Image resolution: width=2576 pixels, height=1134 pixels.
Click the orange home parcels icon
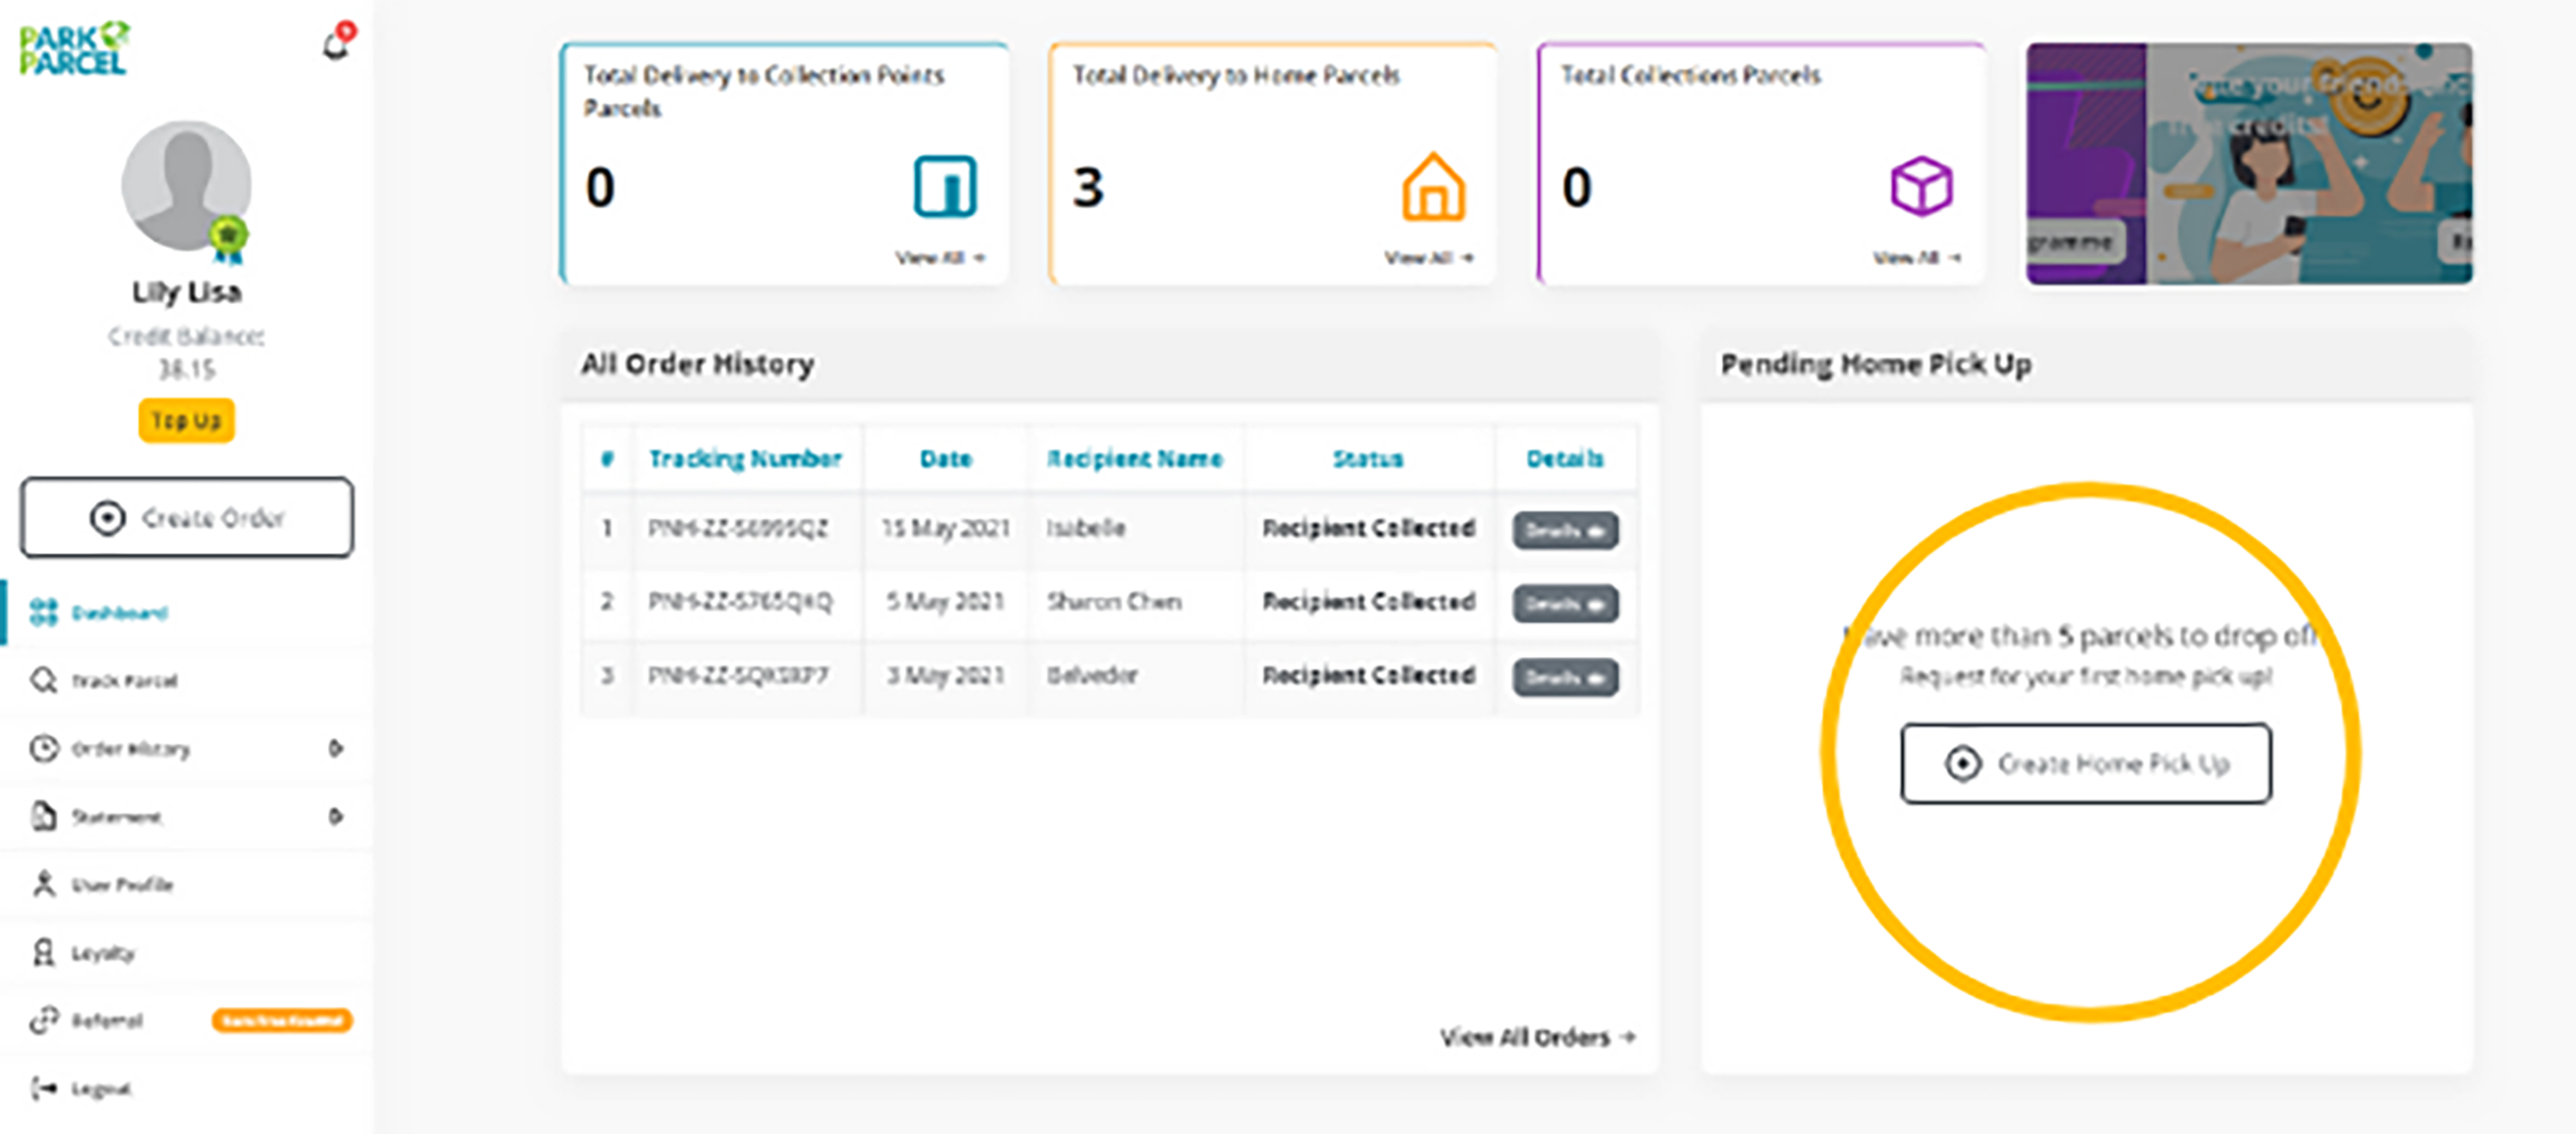[1433, 186]
